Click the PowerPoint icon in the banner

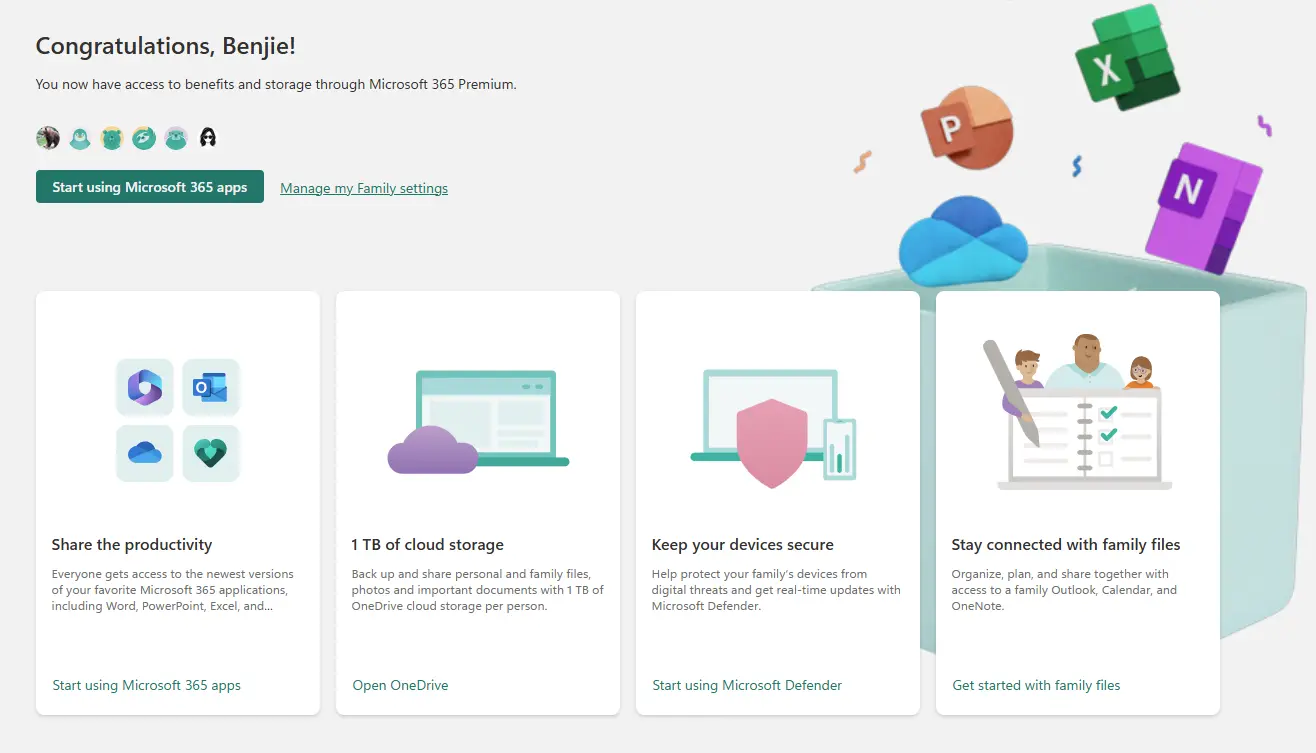pyautogui.click(x=966, y=127)
